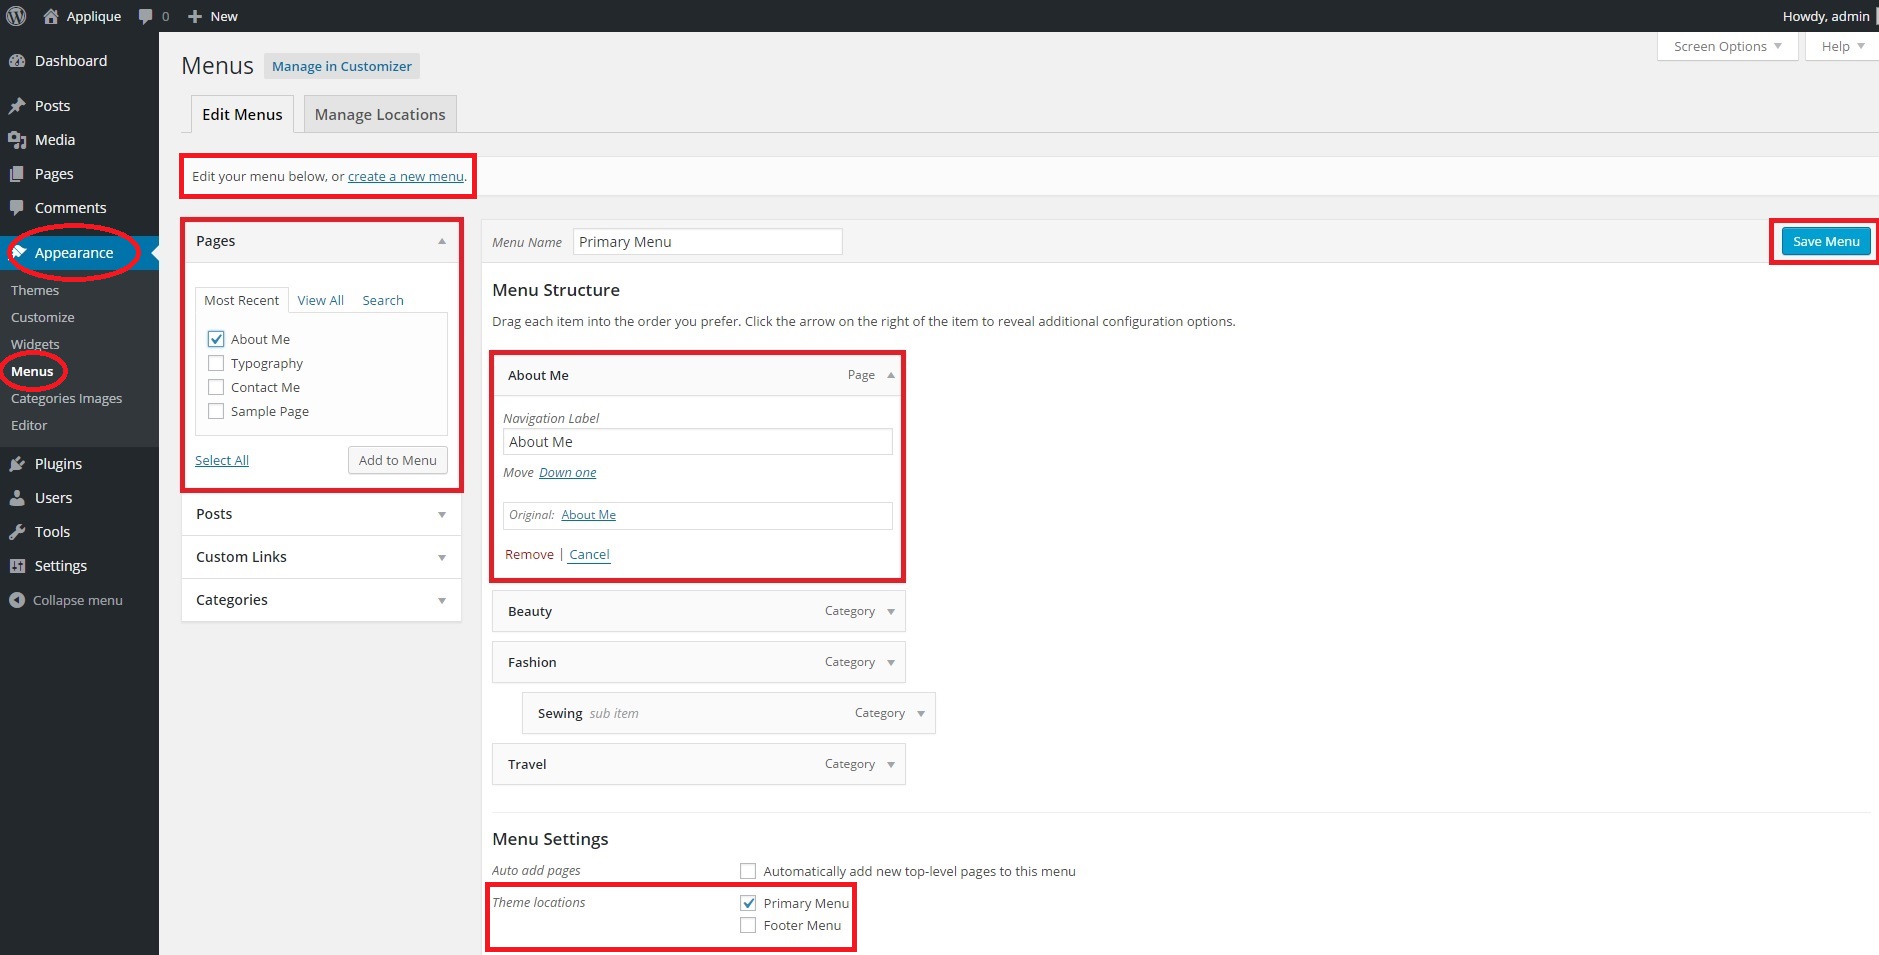The image size is (1879, 955).
Task: Expand the Custom Links panel
Action: 441,557
